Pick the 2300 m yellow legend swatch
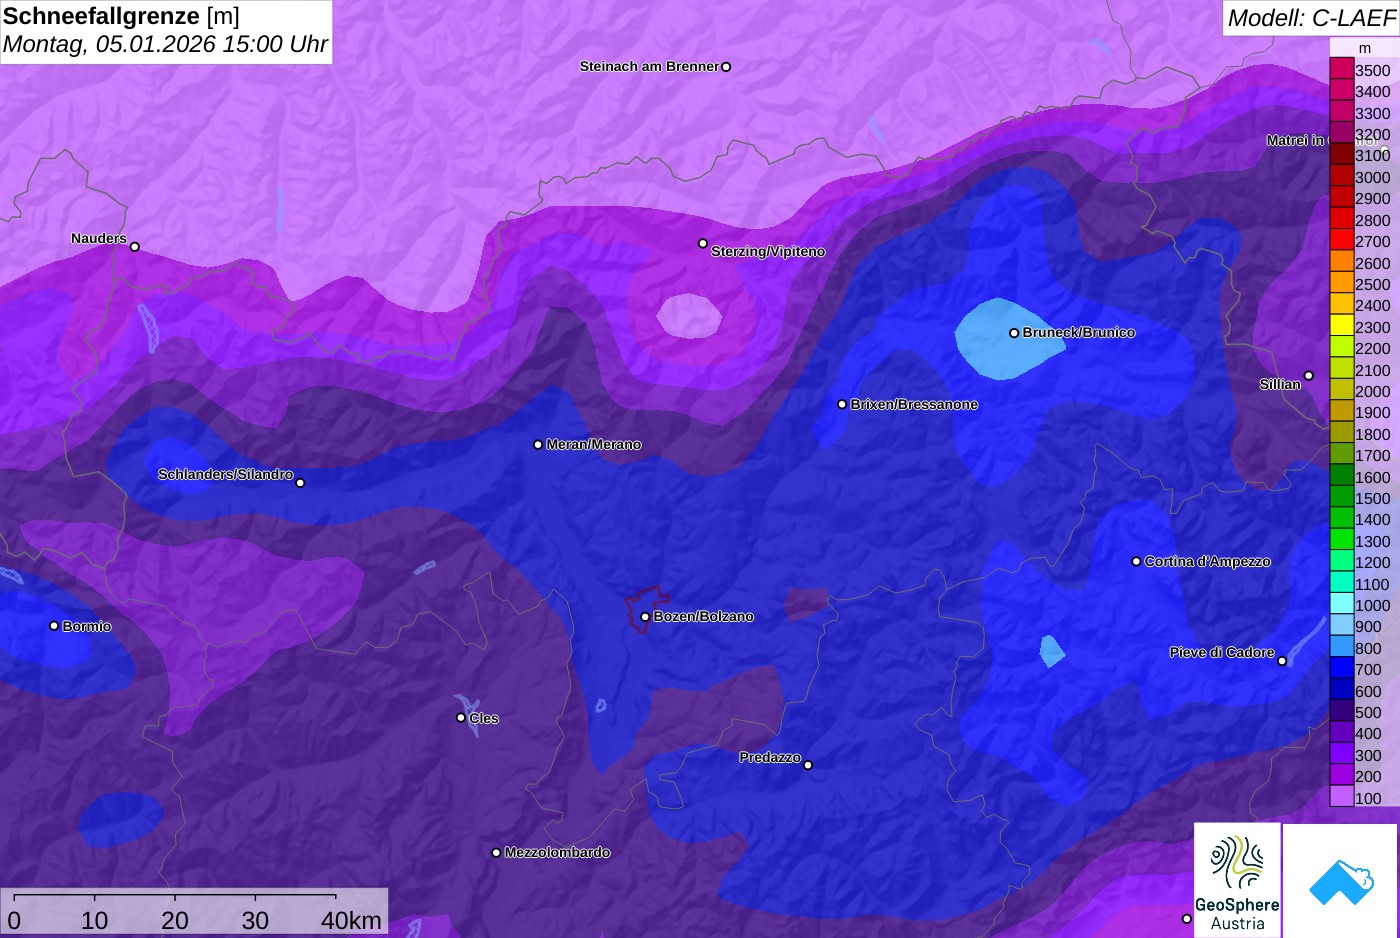This screenshot has width=1400, height=938. [x=1341, y=326]
